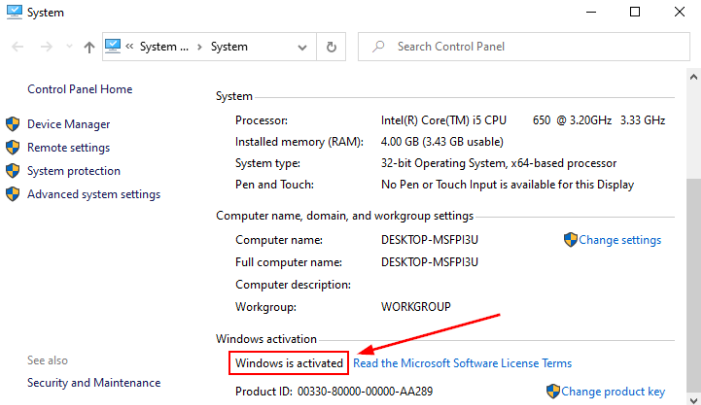Click the shield icon beside Advanced system settings
The height and width of the screenshot is (405, 701).
(13, 194)
